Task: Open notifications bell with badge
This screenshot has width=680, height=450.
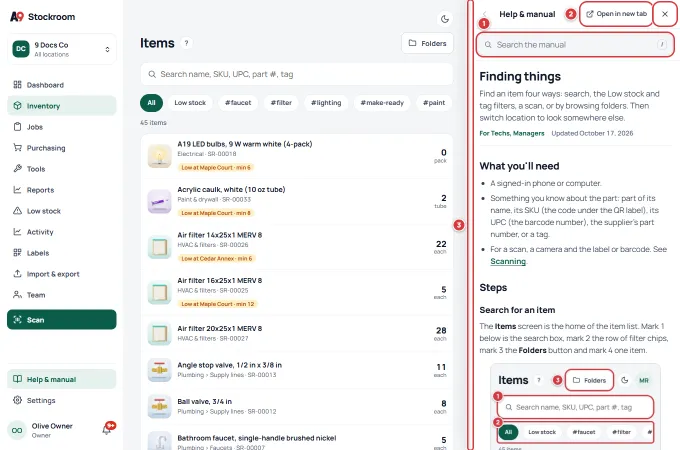Action: [108, 428]
